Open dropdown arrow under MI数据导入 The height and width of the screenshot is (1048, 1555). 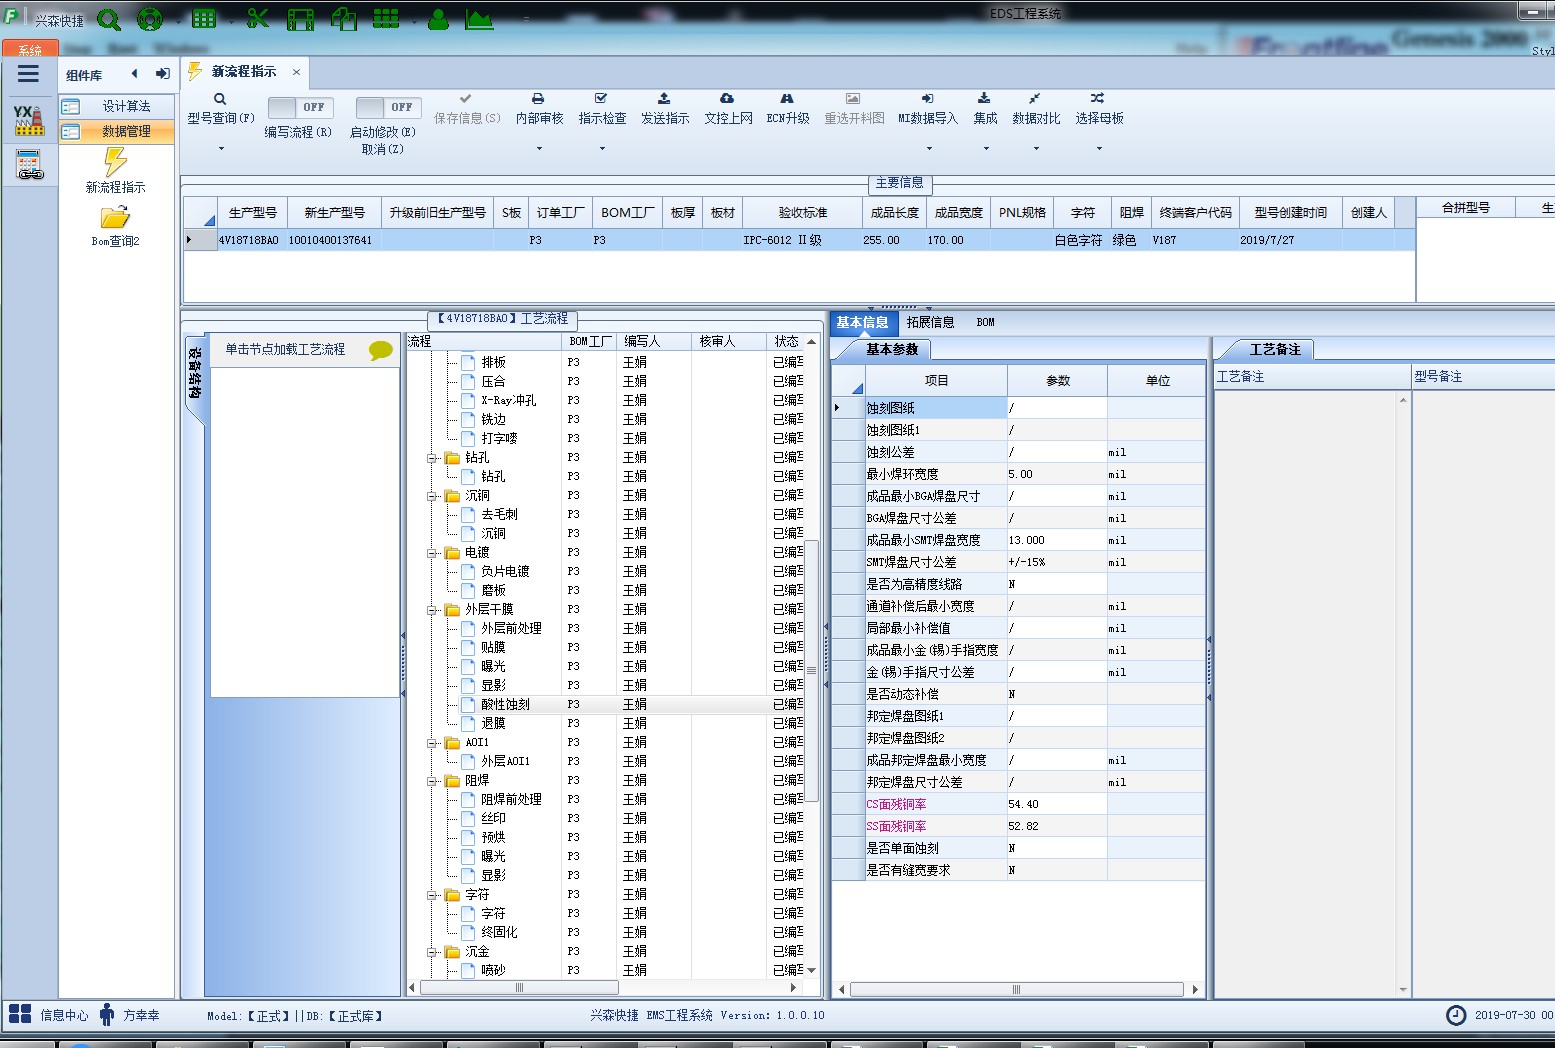[x=929, y=149]
